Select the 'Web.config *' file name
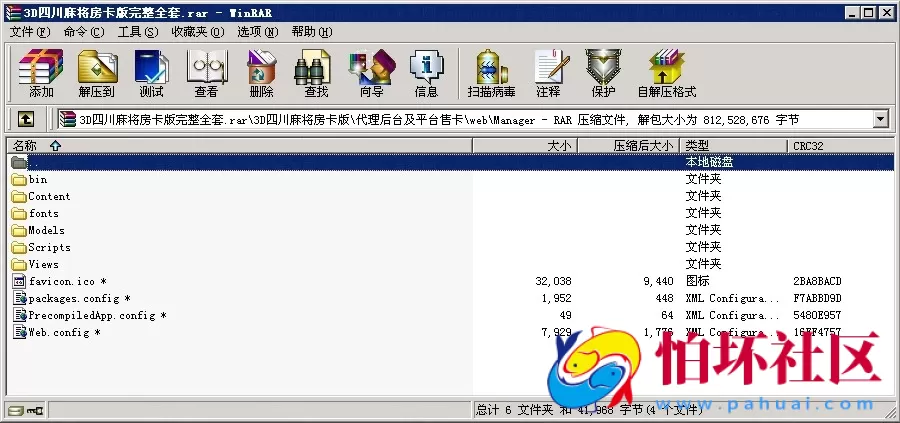Screen dimensions: 900x423 [64, 332]
